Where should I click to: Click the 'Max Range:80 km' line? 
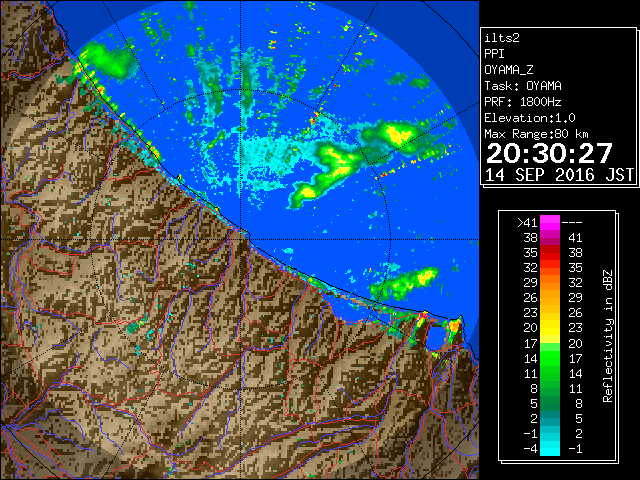[x=536, y=134]
